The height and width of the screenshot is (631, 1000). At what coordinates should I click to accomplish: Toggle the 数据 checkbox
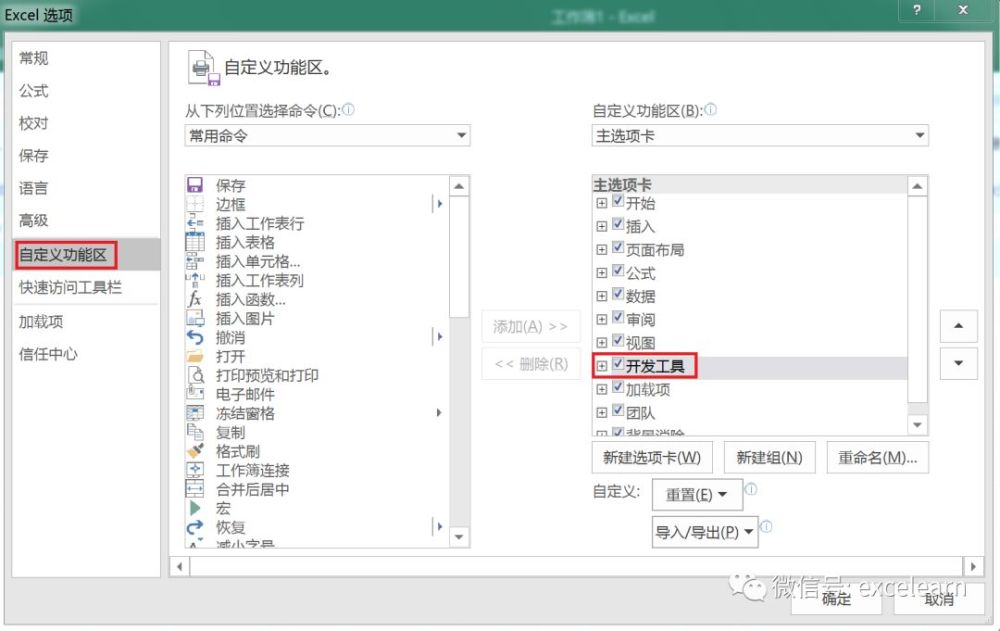[617, 294]
